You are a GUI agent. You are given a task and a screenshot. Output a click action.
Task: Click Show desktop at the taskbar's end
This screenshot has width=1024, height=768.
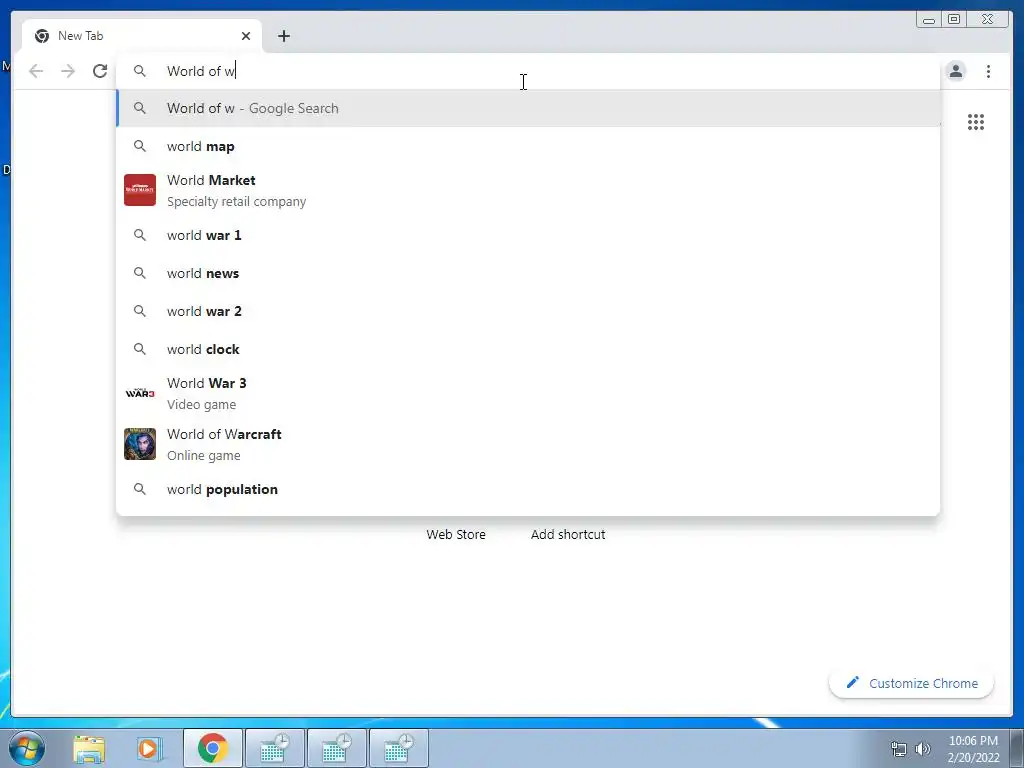coord(1017,748)
